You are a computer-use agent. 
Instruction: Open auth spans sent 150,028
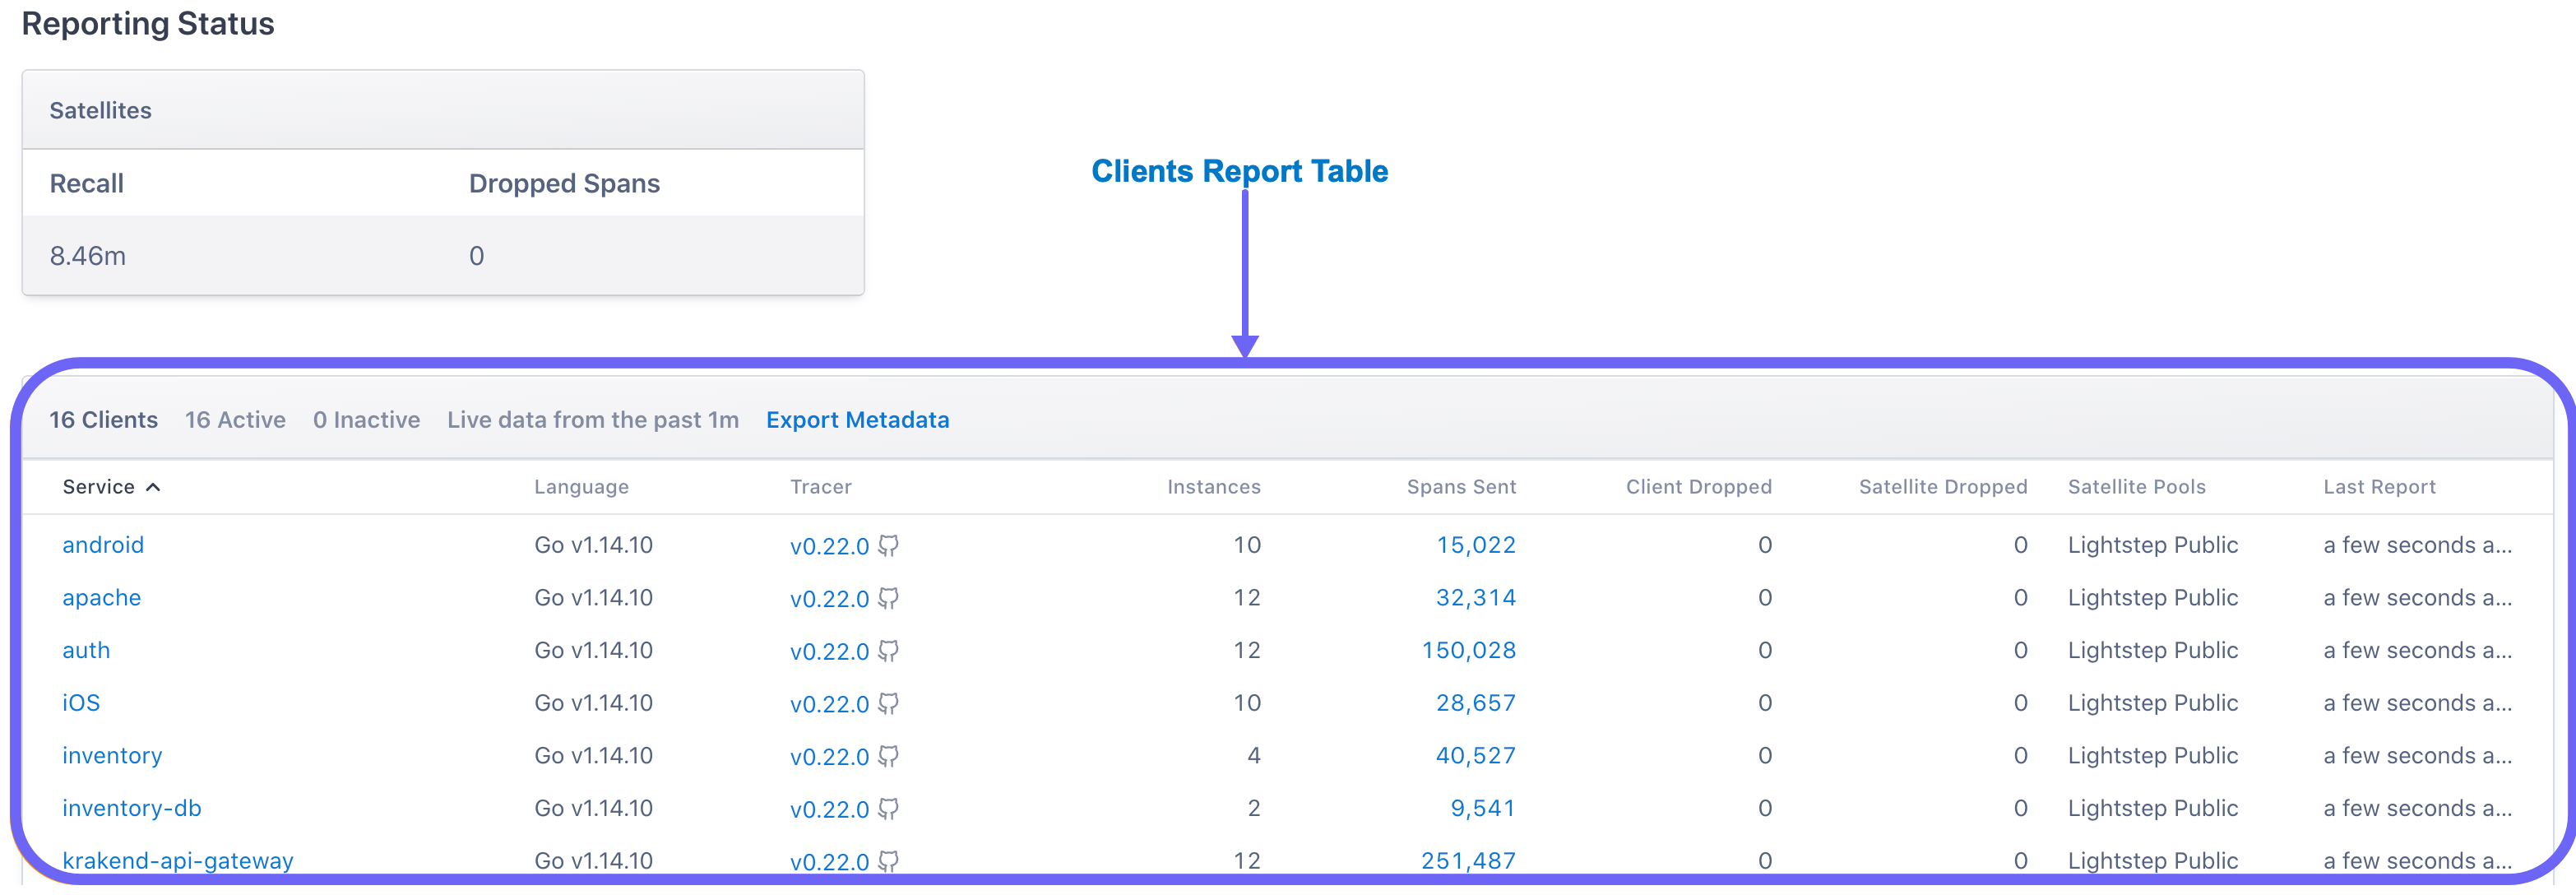pos(1468,651)
